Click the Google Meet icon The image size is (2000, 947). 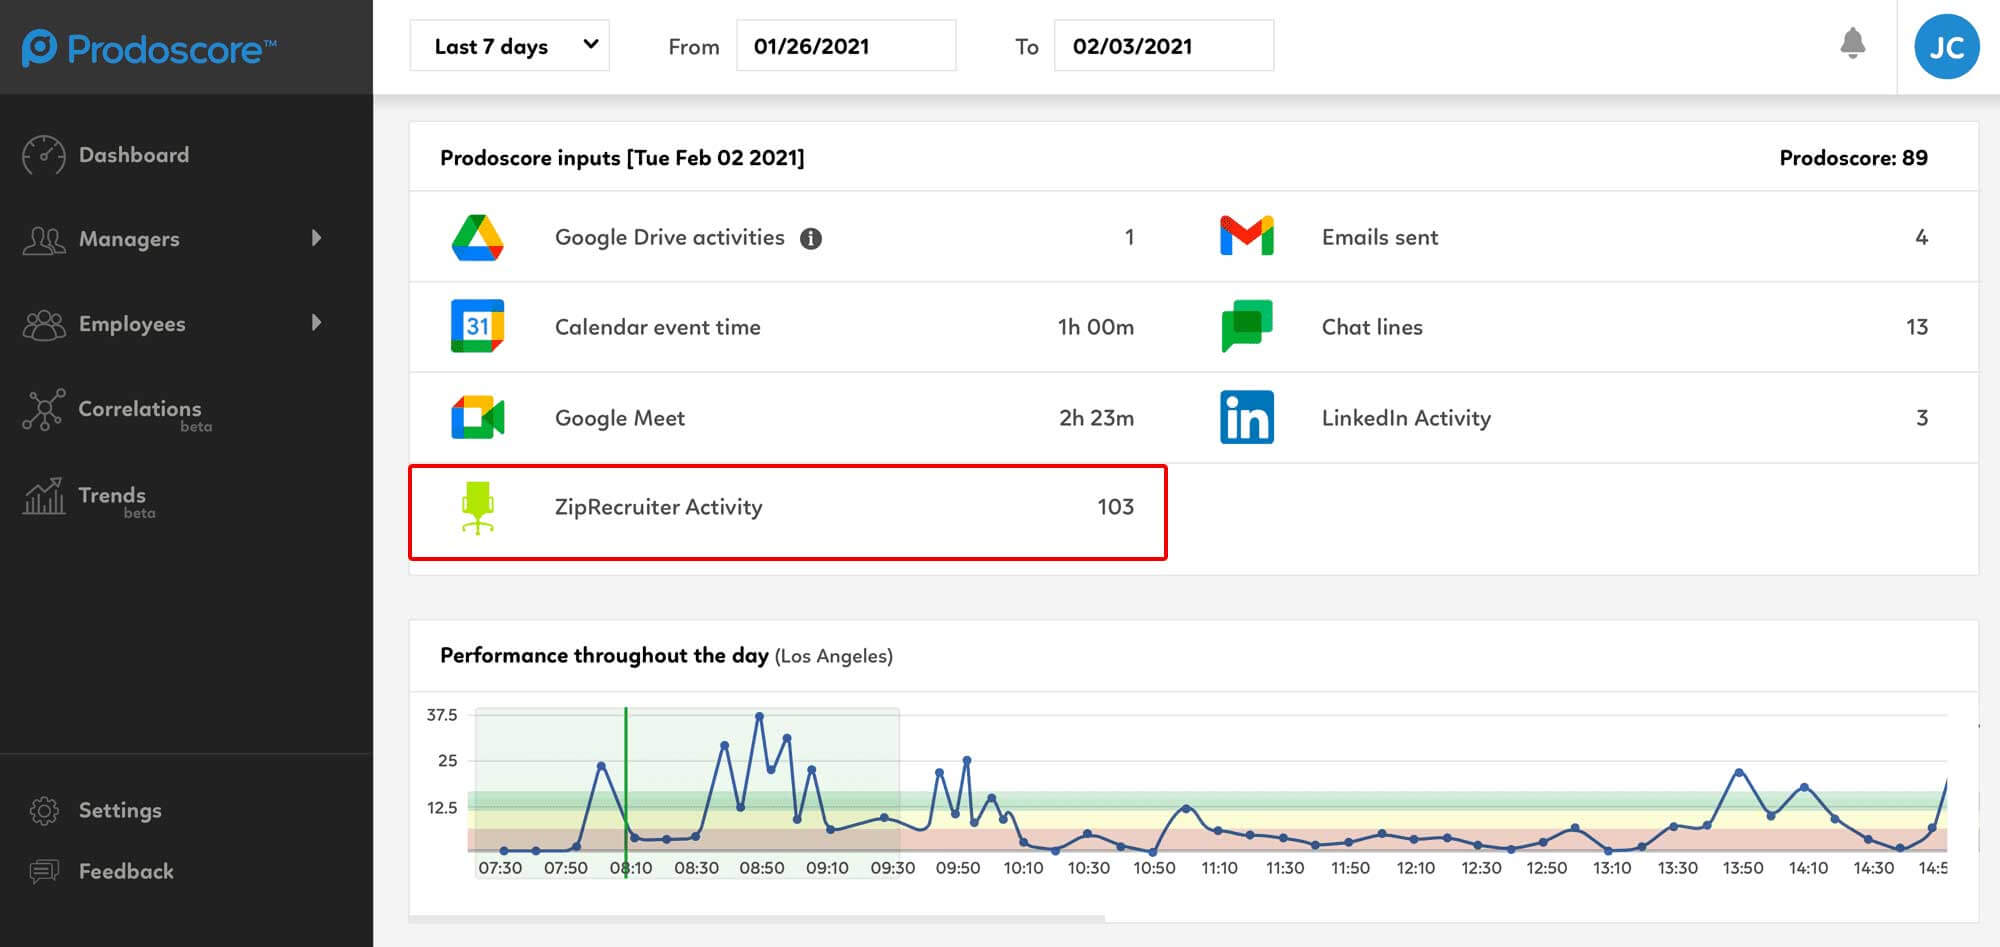(477, 418)
